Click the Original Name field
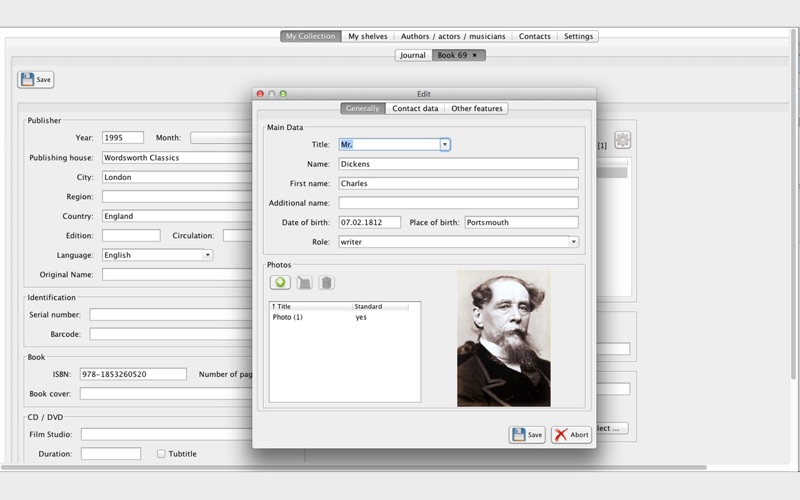 click(177, 274)
